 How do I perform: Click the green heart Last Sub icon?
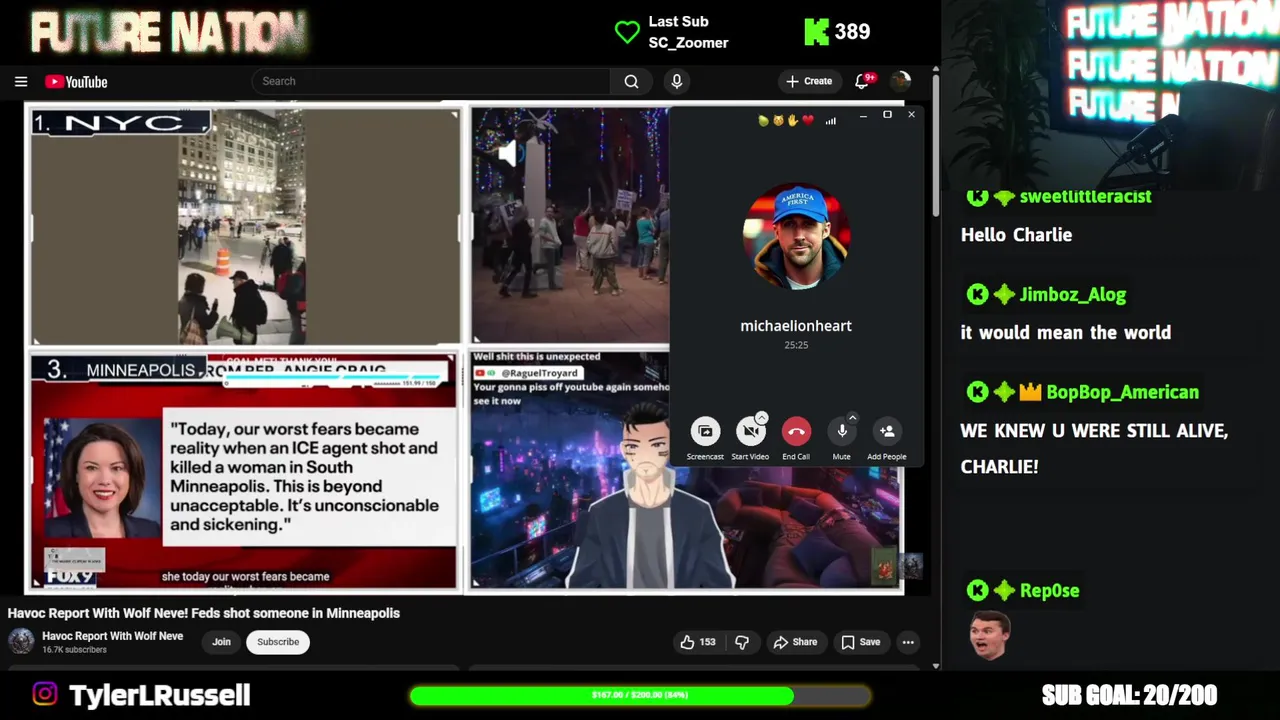click(x=627, y=32)
